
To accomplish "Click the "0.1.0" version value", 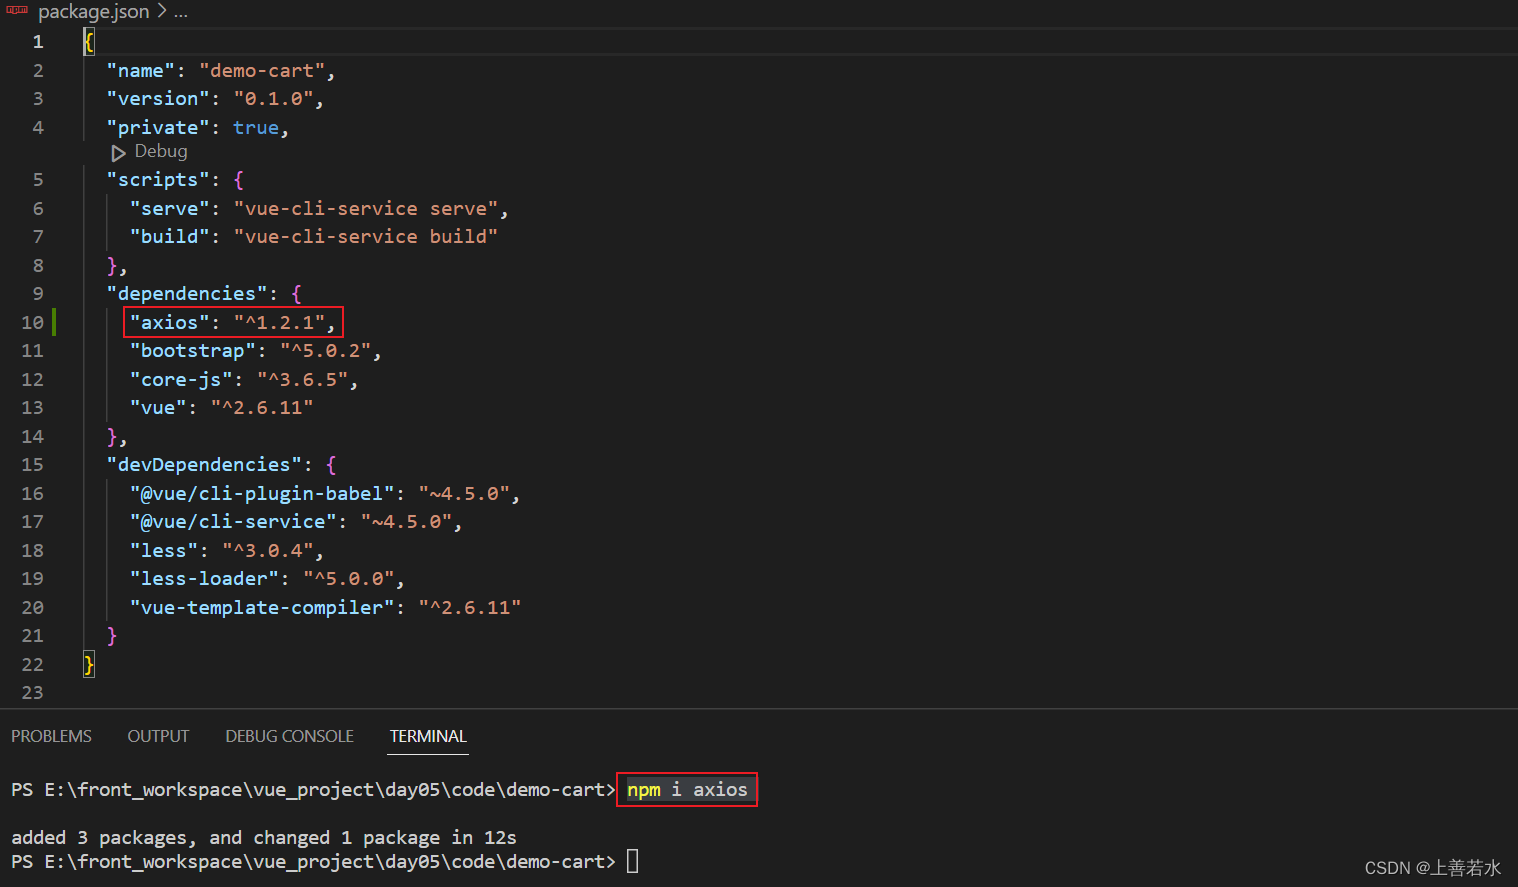I will 273,99.
